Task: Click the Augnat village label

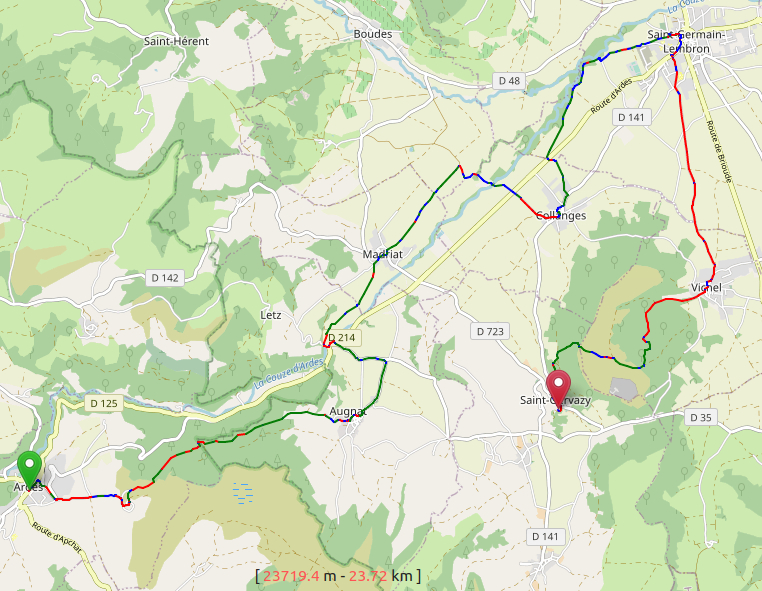Action: tap(347, 412)
